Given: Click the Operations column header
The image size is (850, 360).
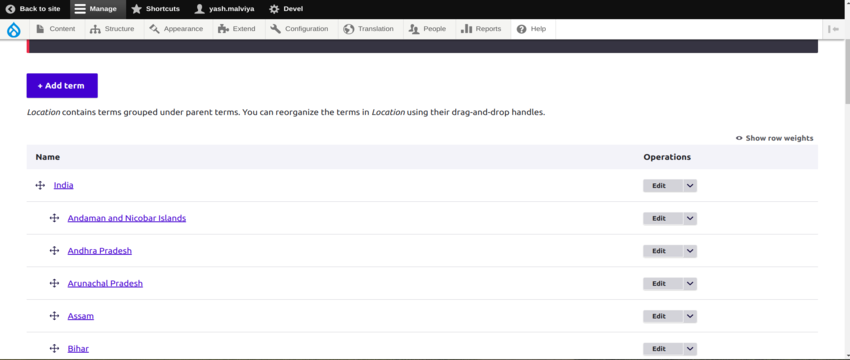Looking at the screenshot, I should (667, 157).
